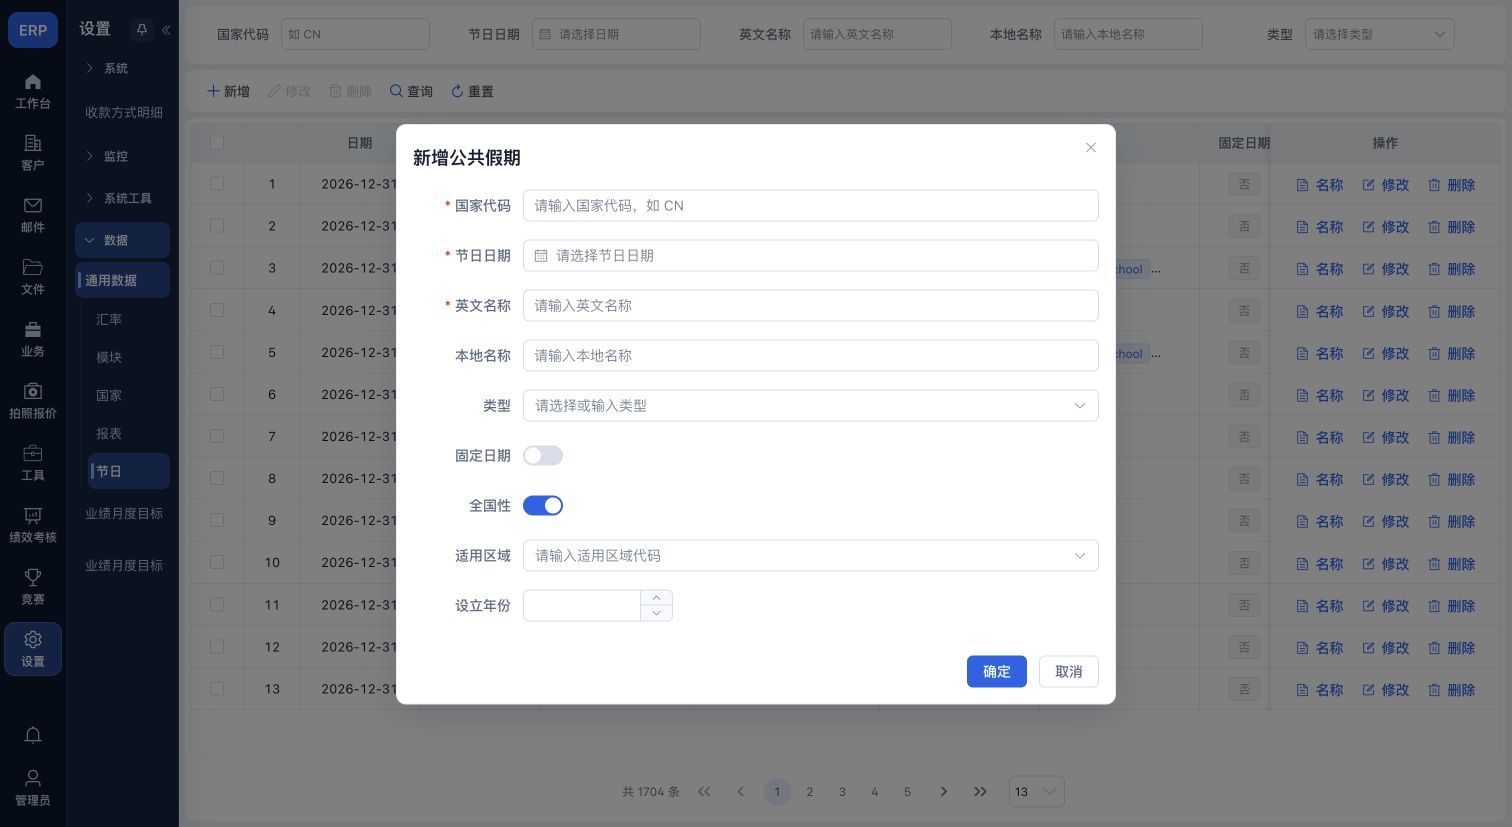1512x827 pixels.
Task: Open the 设置 gear icon in sidebar
Action: 33,640
